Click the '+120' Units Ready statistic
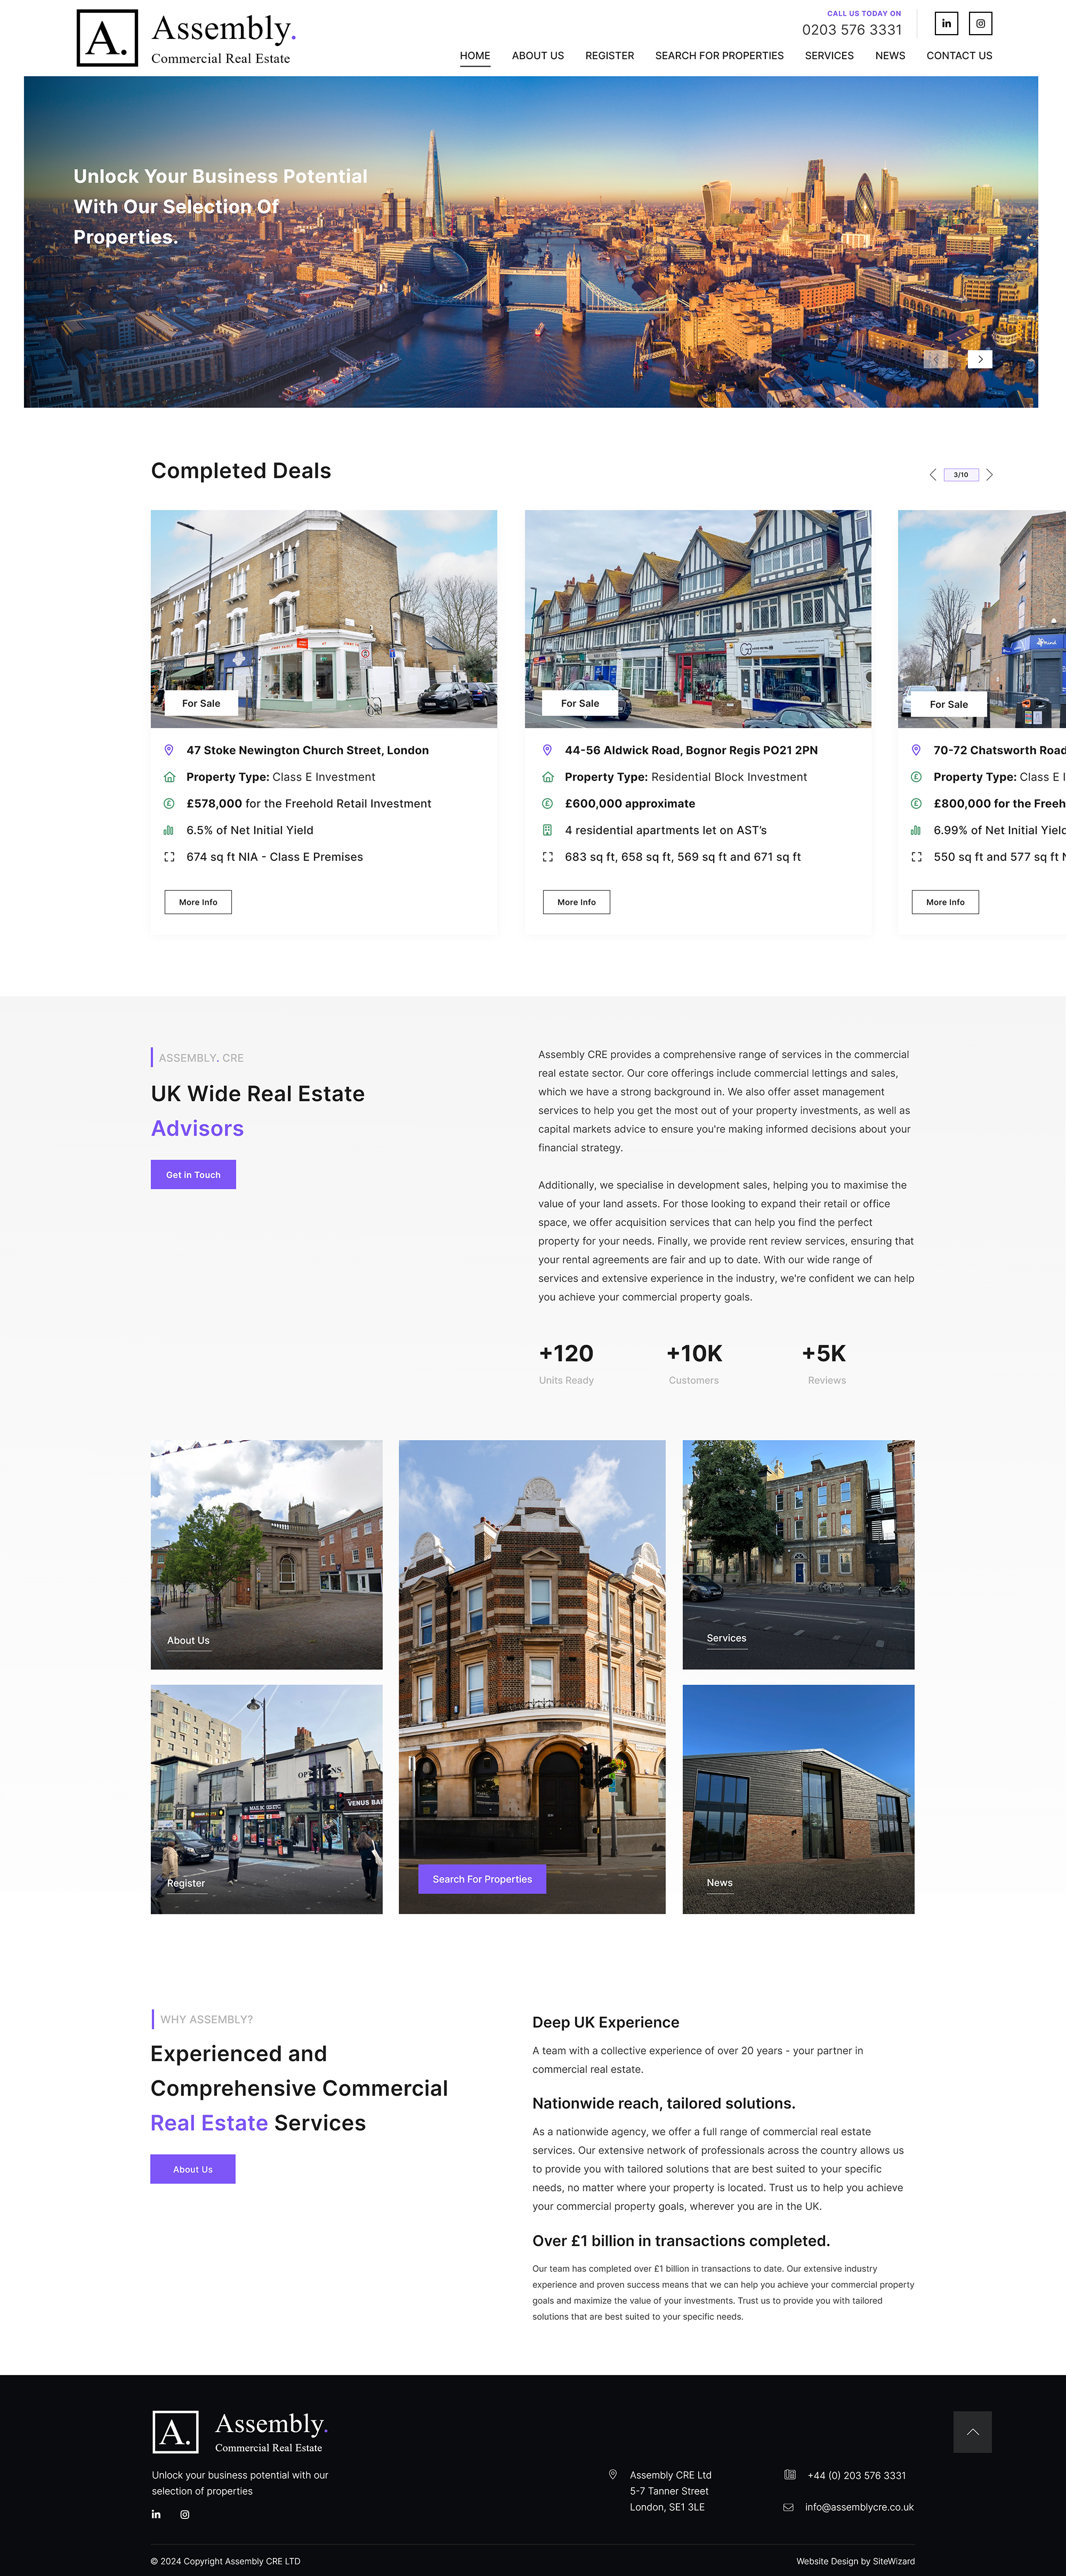The width and height of the screenshot is (1066, 2576). 566,1363
